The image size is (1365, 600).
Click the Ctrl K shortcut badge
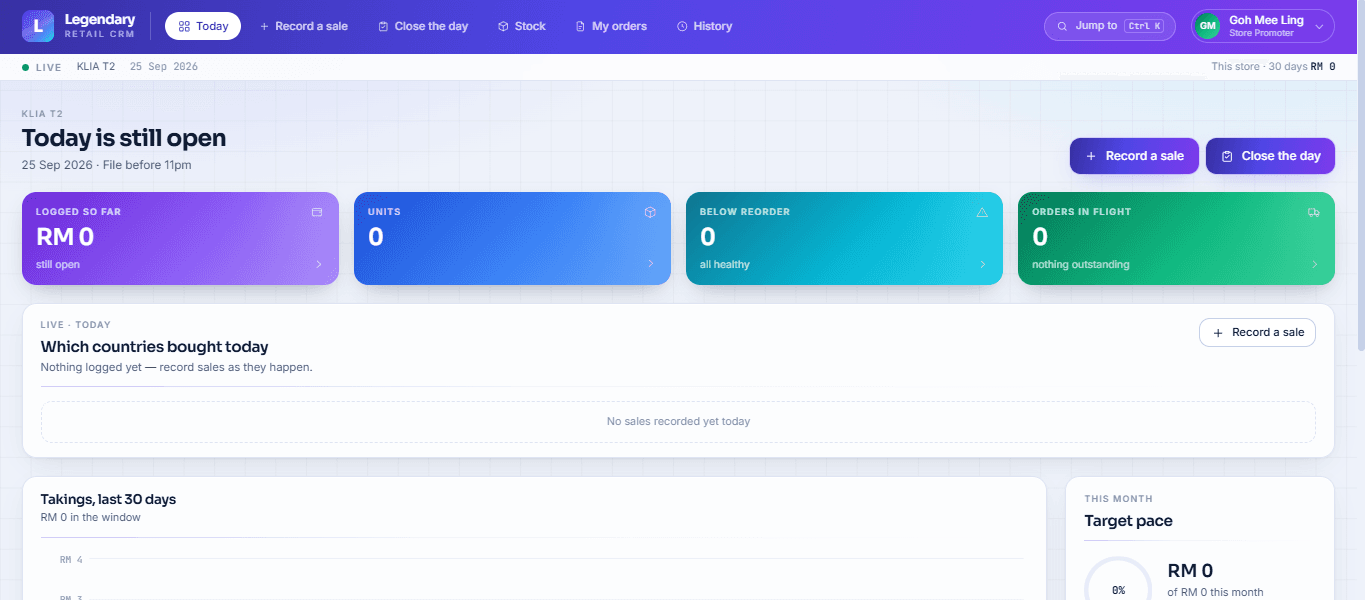coord(1145,26)
